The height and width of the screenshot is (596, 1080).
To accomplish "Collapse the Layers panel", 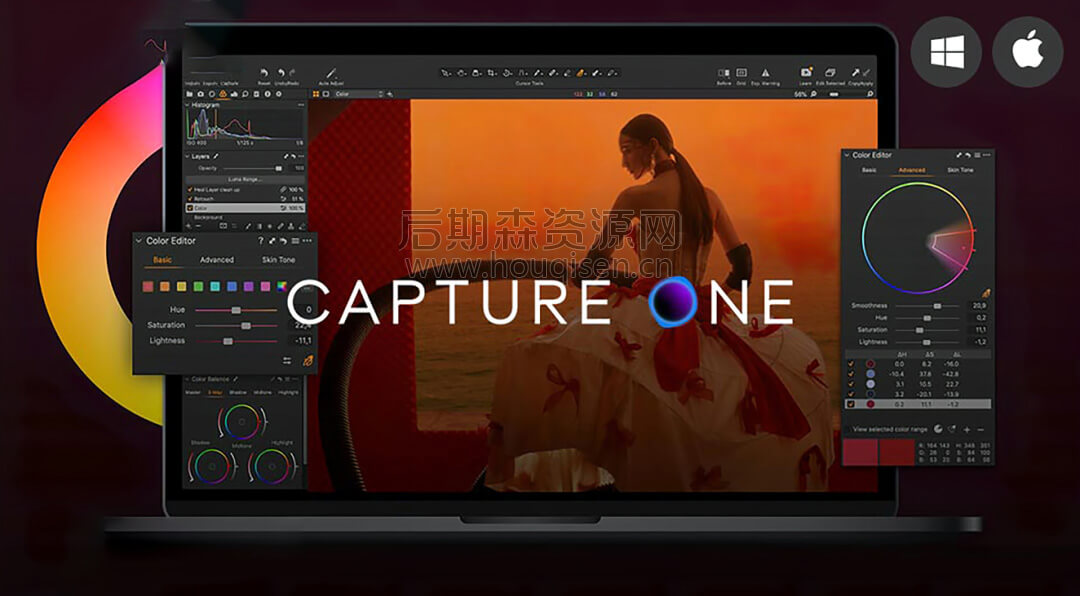I will pos(187,156).
